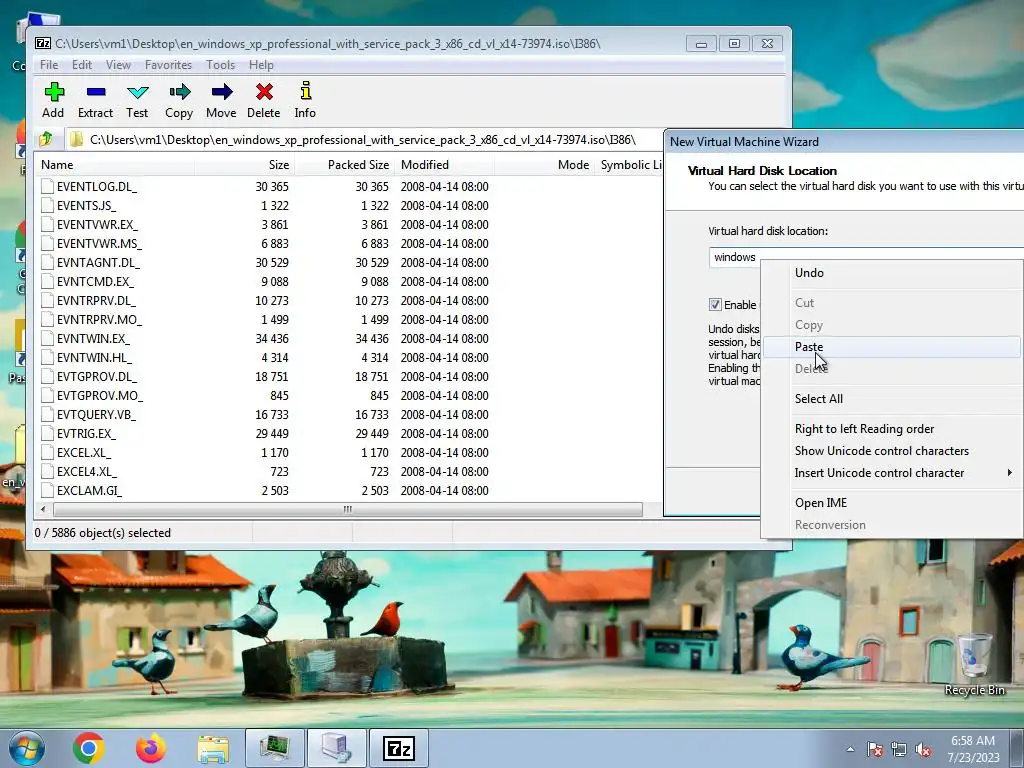The width and height of the screenshot is (1024, 768).
Task: Open Windows Explorer from taskbar
Action: [213, 749]
